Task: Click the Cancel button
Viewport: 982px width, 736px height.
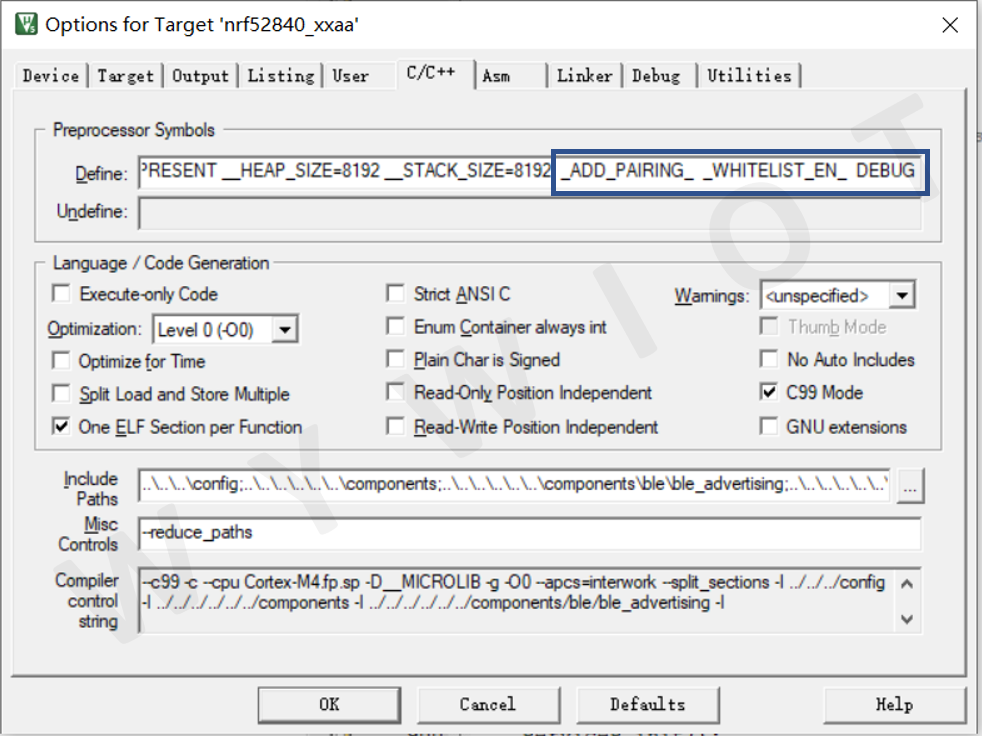Action: click(488, 705)
